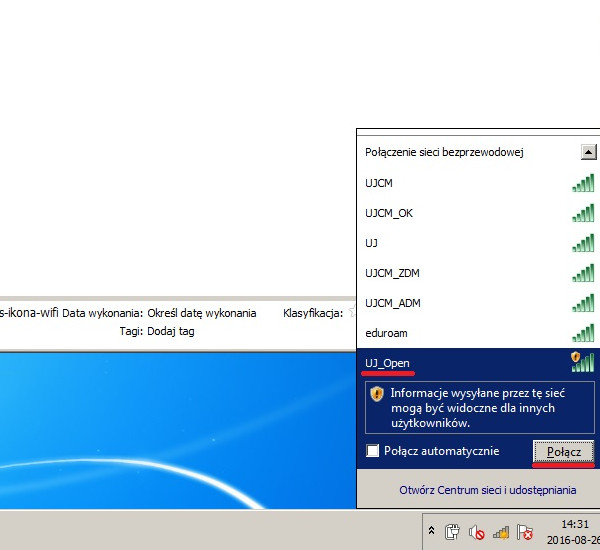Open the 'Otwórz Centrum sieci i udostępniania' link
The image size is (600, 550).
(487, 490)
